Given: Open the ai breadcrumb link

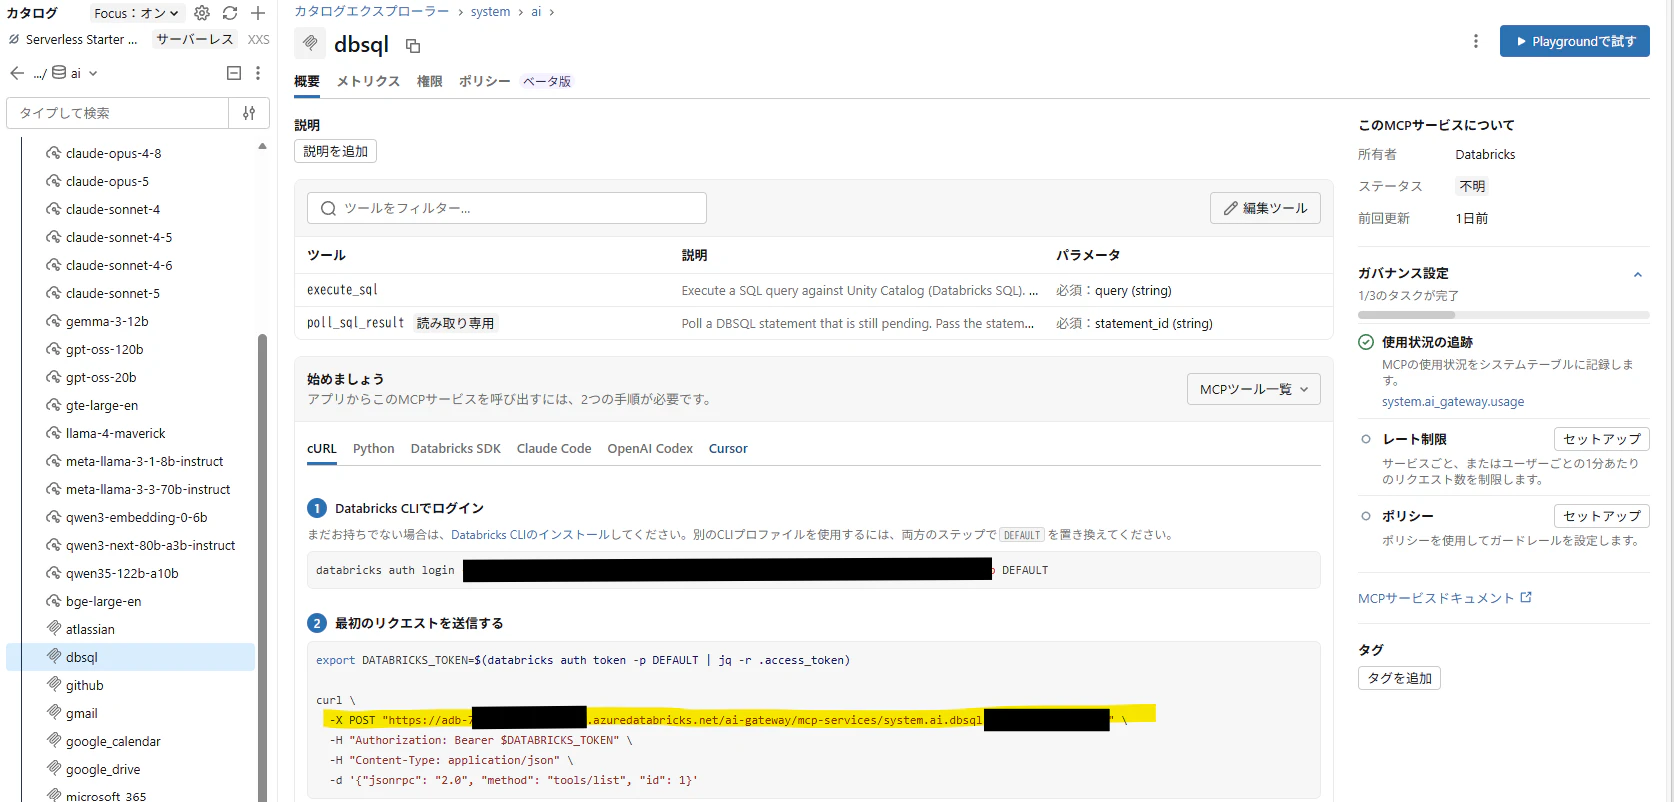Looking at the screenshot, I should click(536, 12).
